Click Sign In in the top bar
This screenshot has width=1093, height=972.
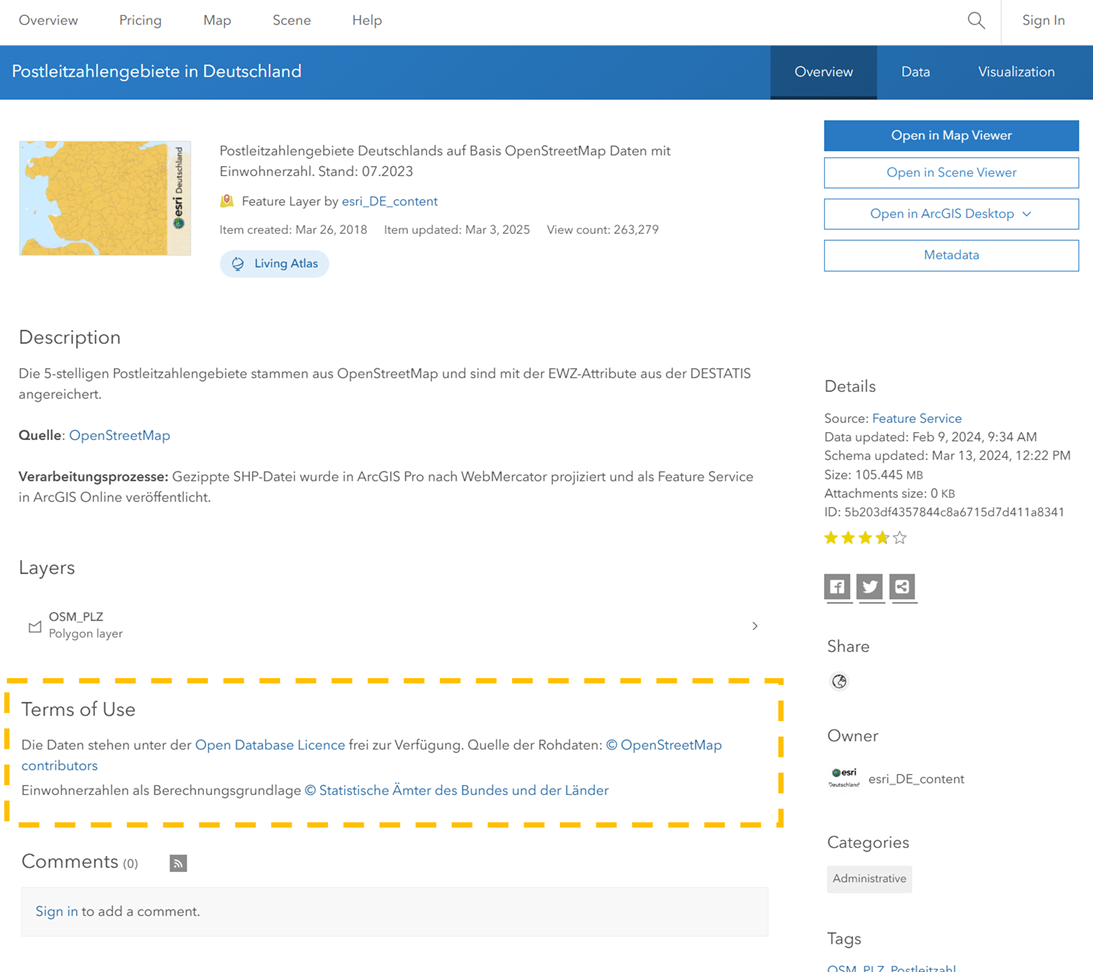[1044, 20]
